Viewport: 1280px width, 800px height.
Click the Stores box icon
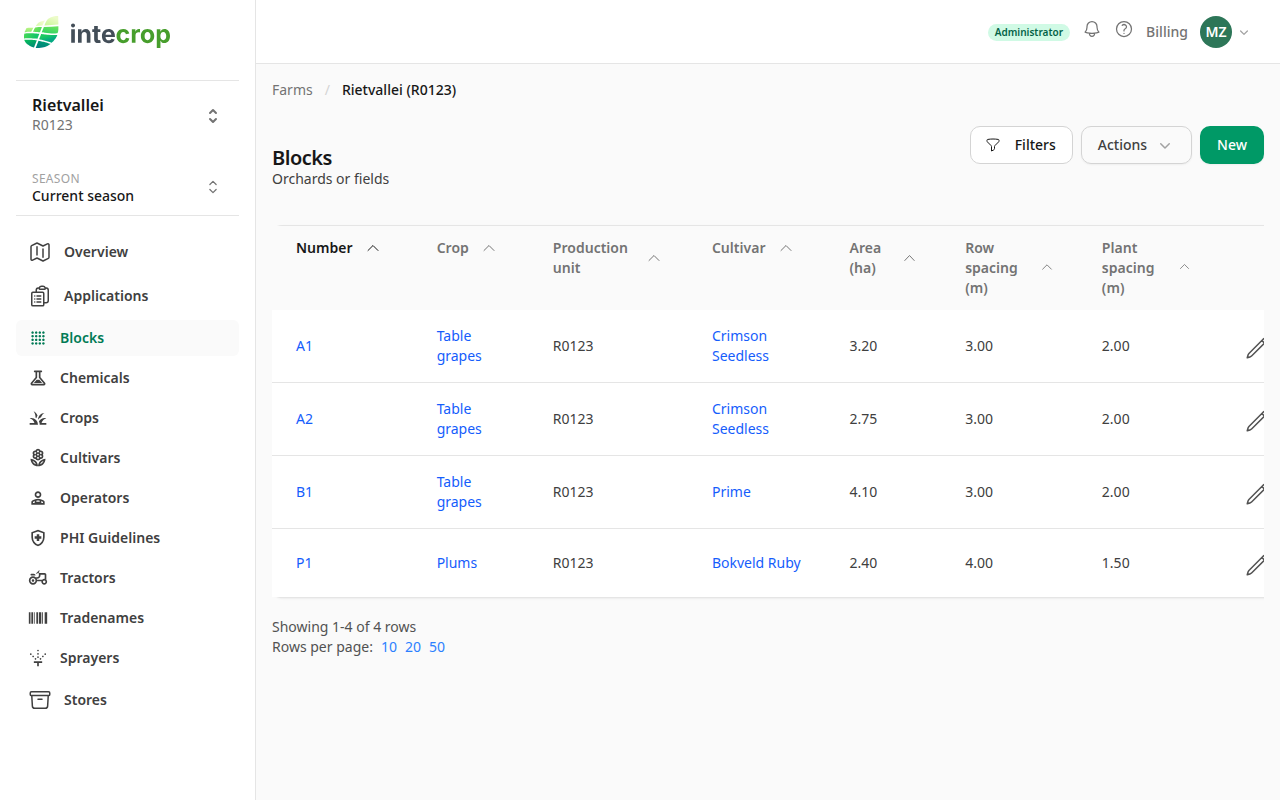(40, 700)
